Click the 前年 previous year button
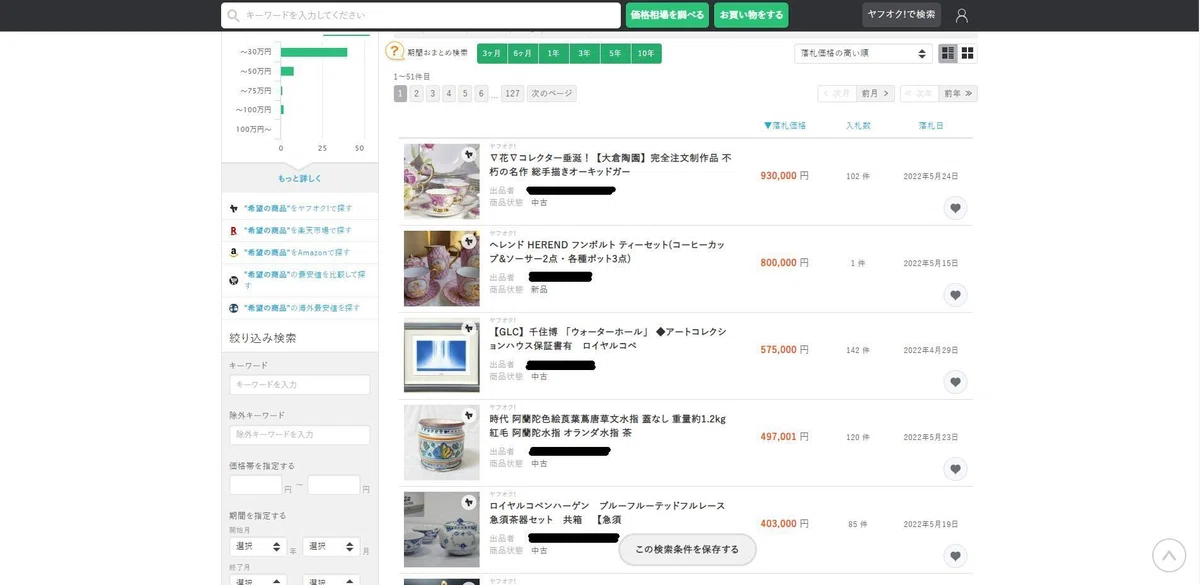 [958, 93]
